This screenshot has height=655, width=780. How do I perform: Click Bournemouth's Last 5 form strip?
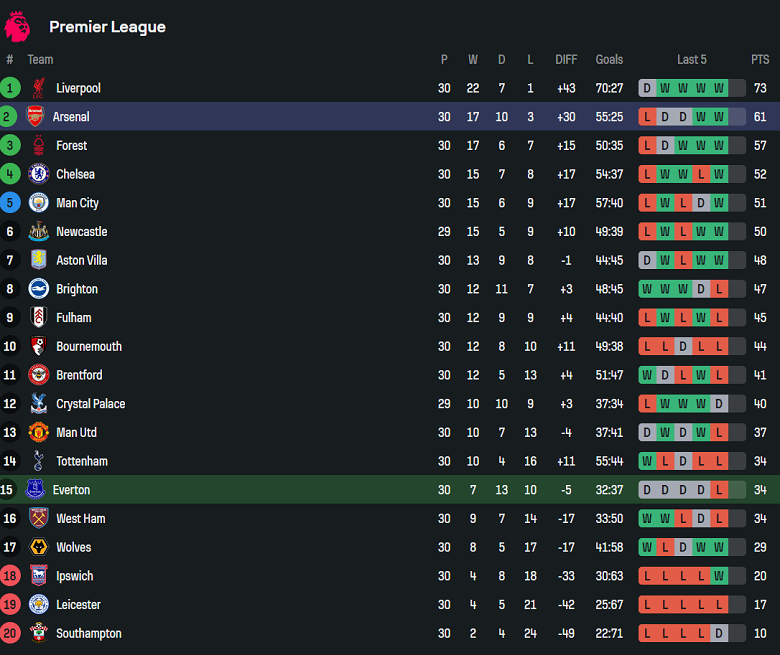click(692, 347)
